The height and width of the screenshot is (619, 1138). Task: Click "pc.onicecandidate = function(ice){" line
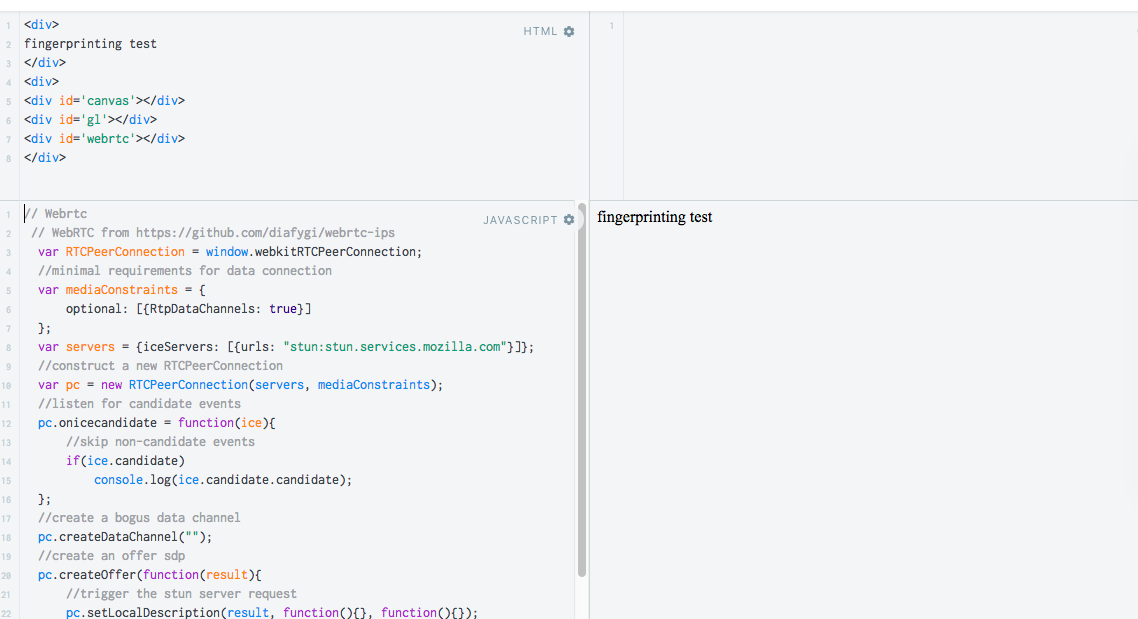click(x=157, y=423)
